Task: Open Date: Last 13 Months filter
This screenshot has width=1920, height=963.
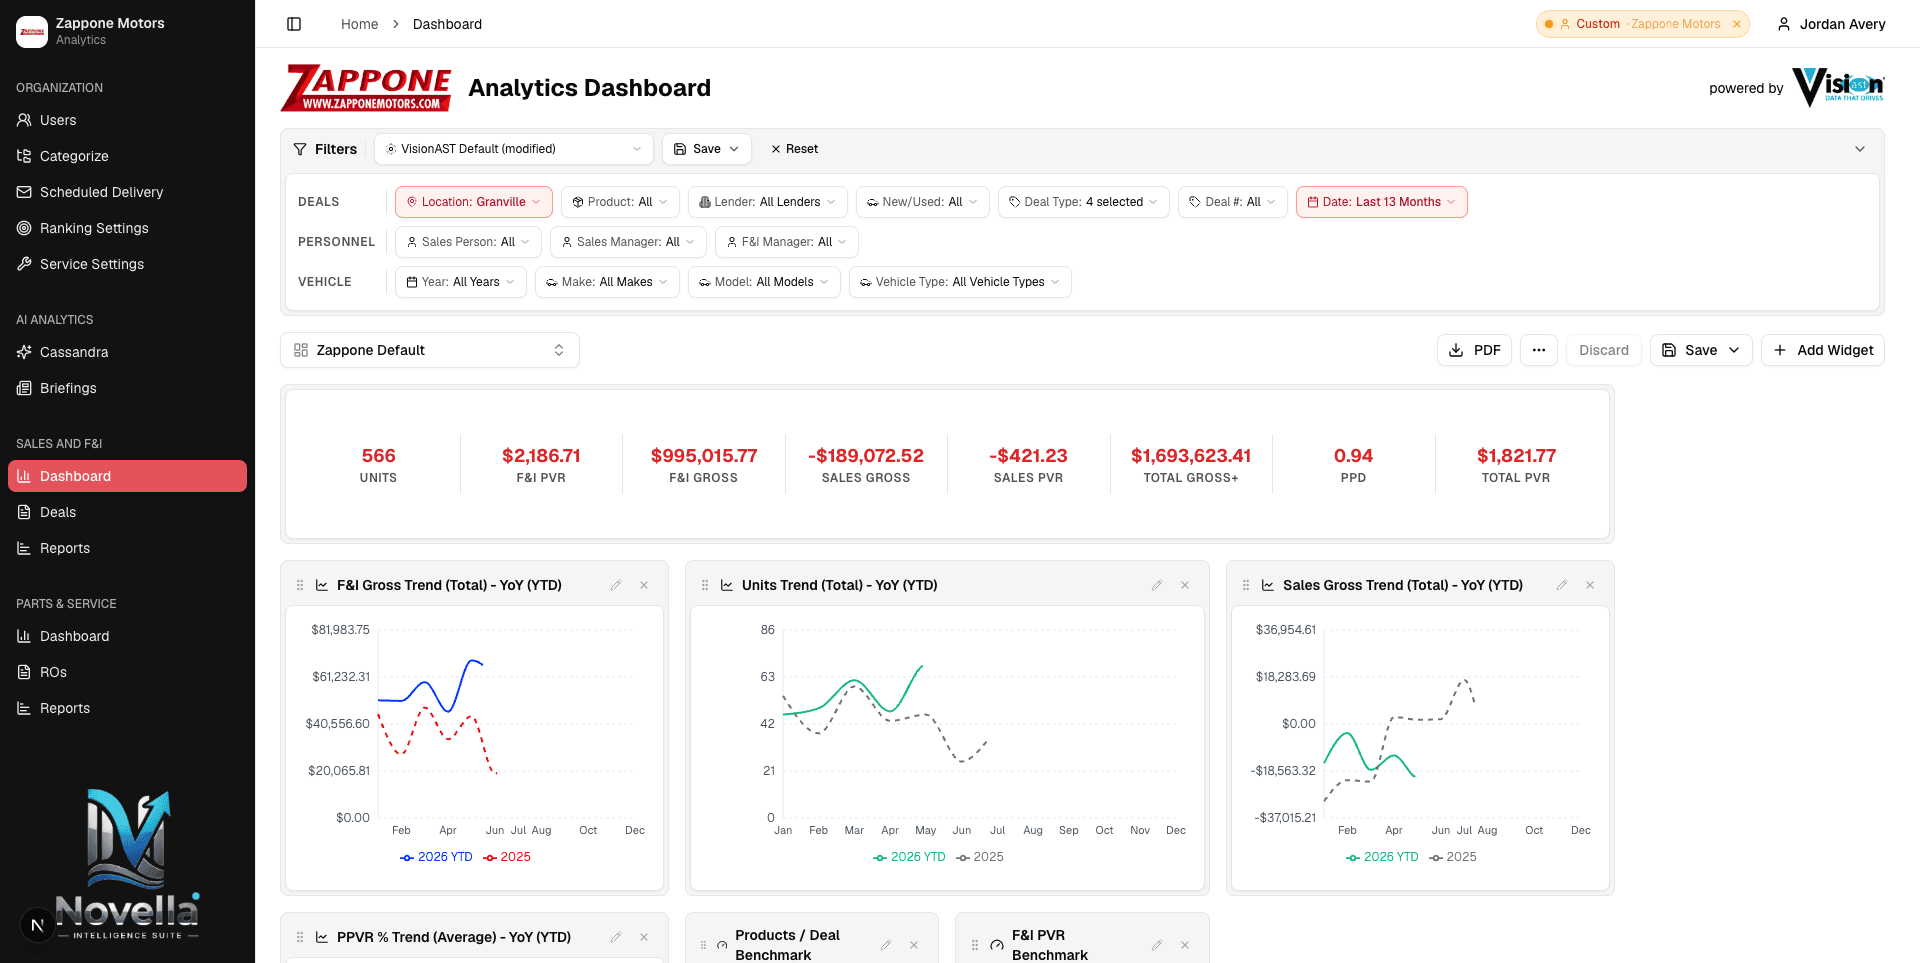Action: [1381, 202]
